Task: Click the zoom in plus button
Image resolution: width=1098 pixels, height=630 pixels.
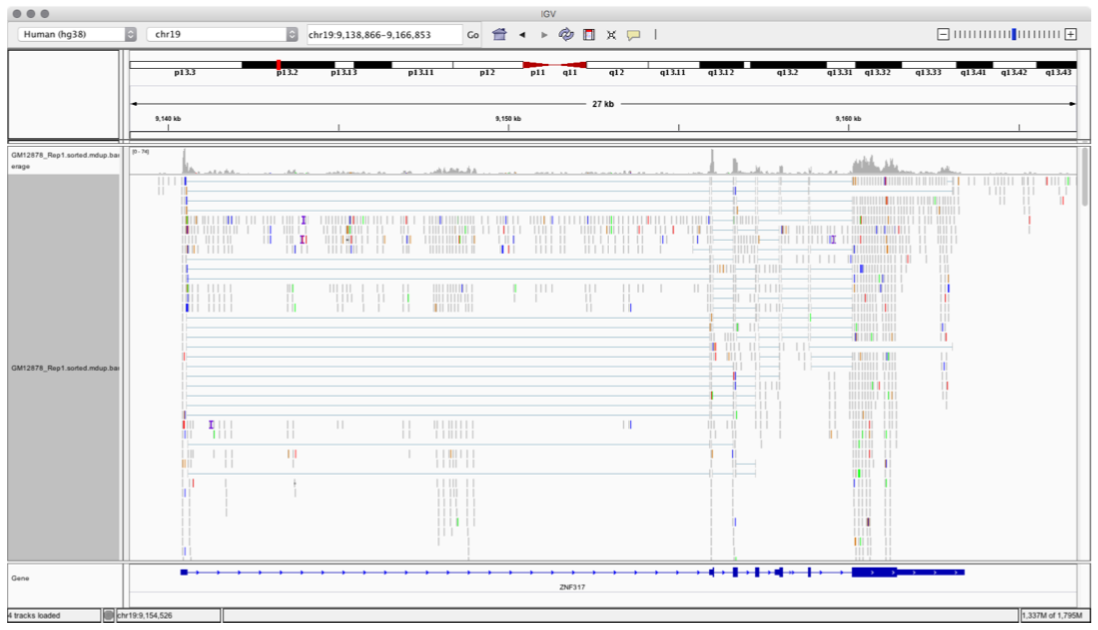Action: coord(1071,34)
